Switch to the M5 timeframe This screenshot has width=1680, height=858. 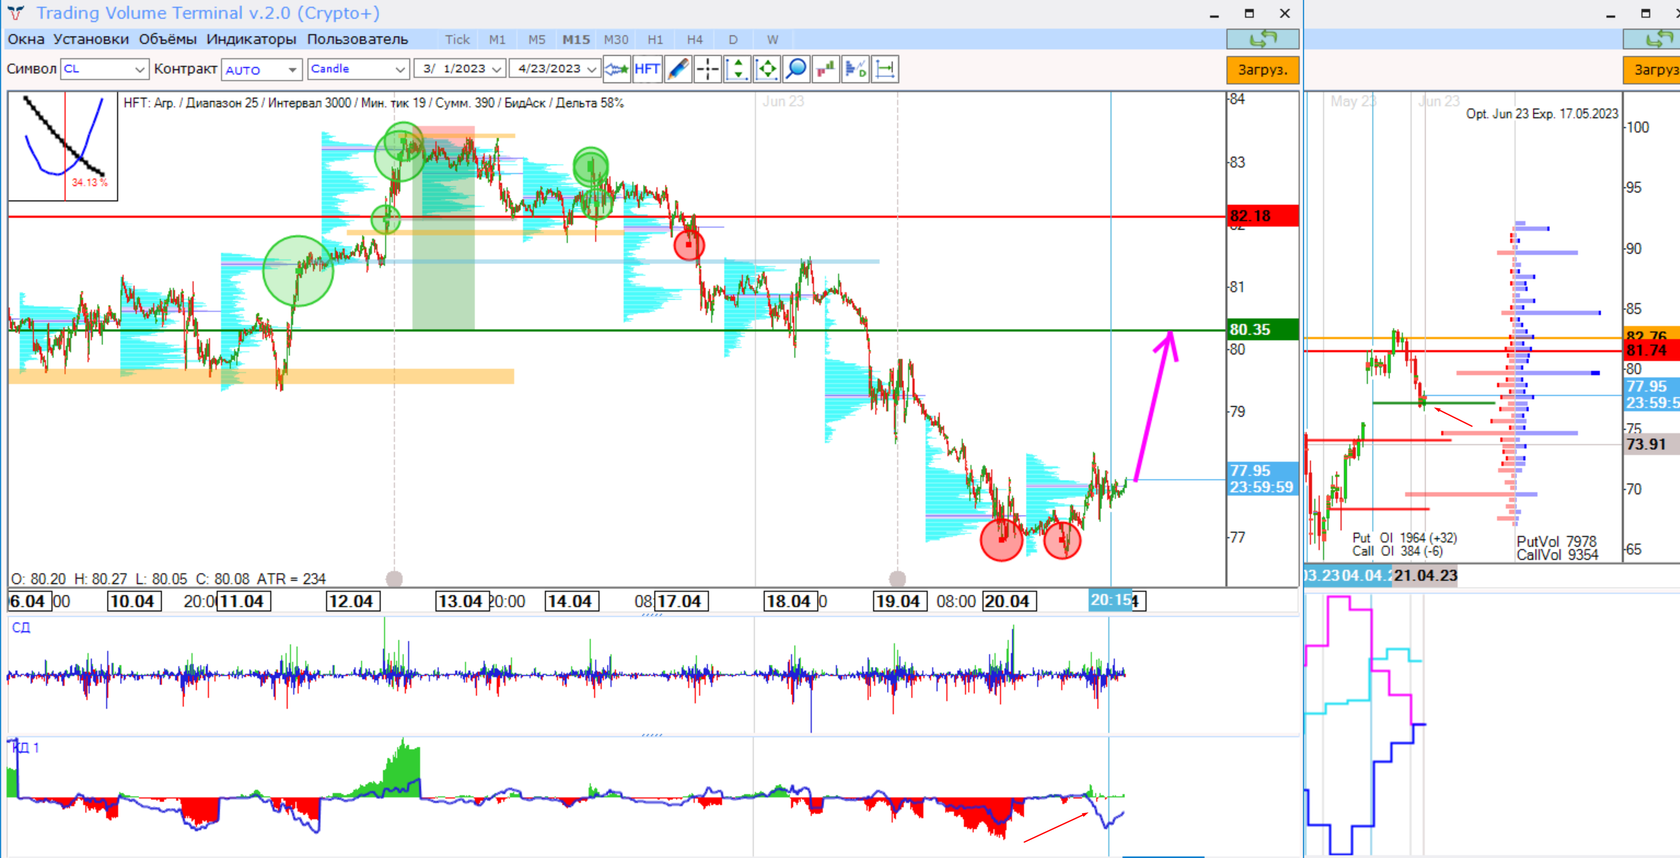[x=537, y=39]
